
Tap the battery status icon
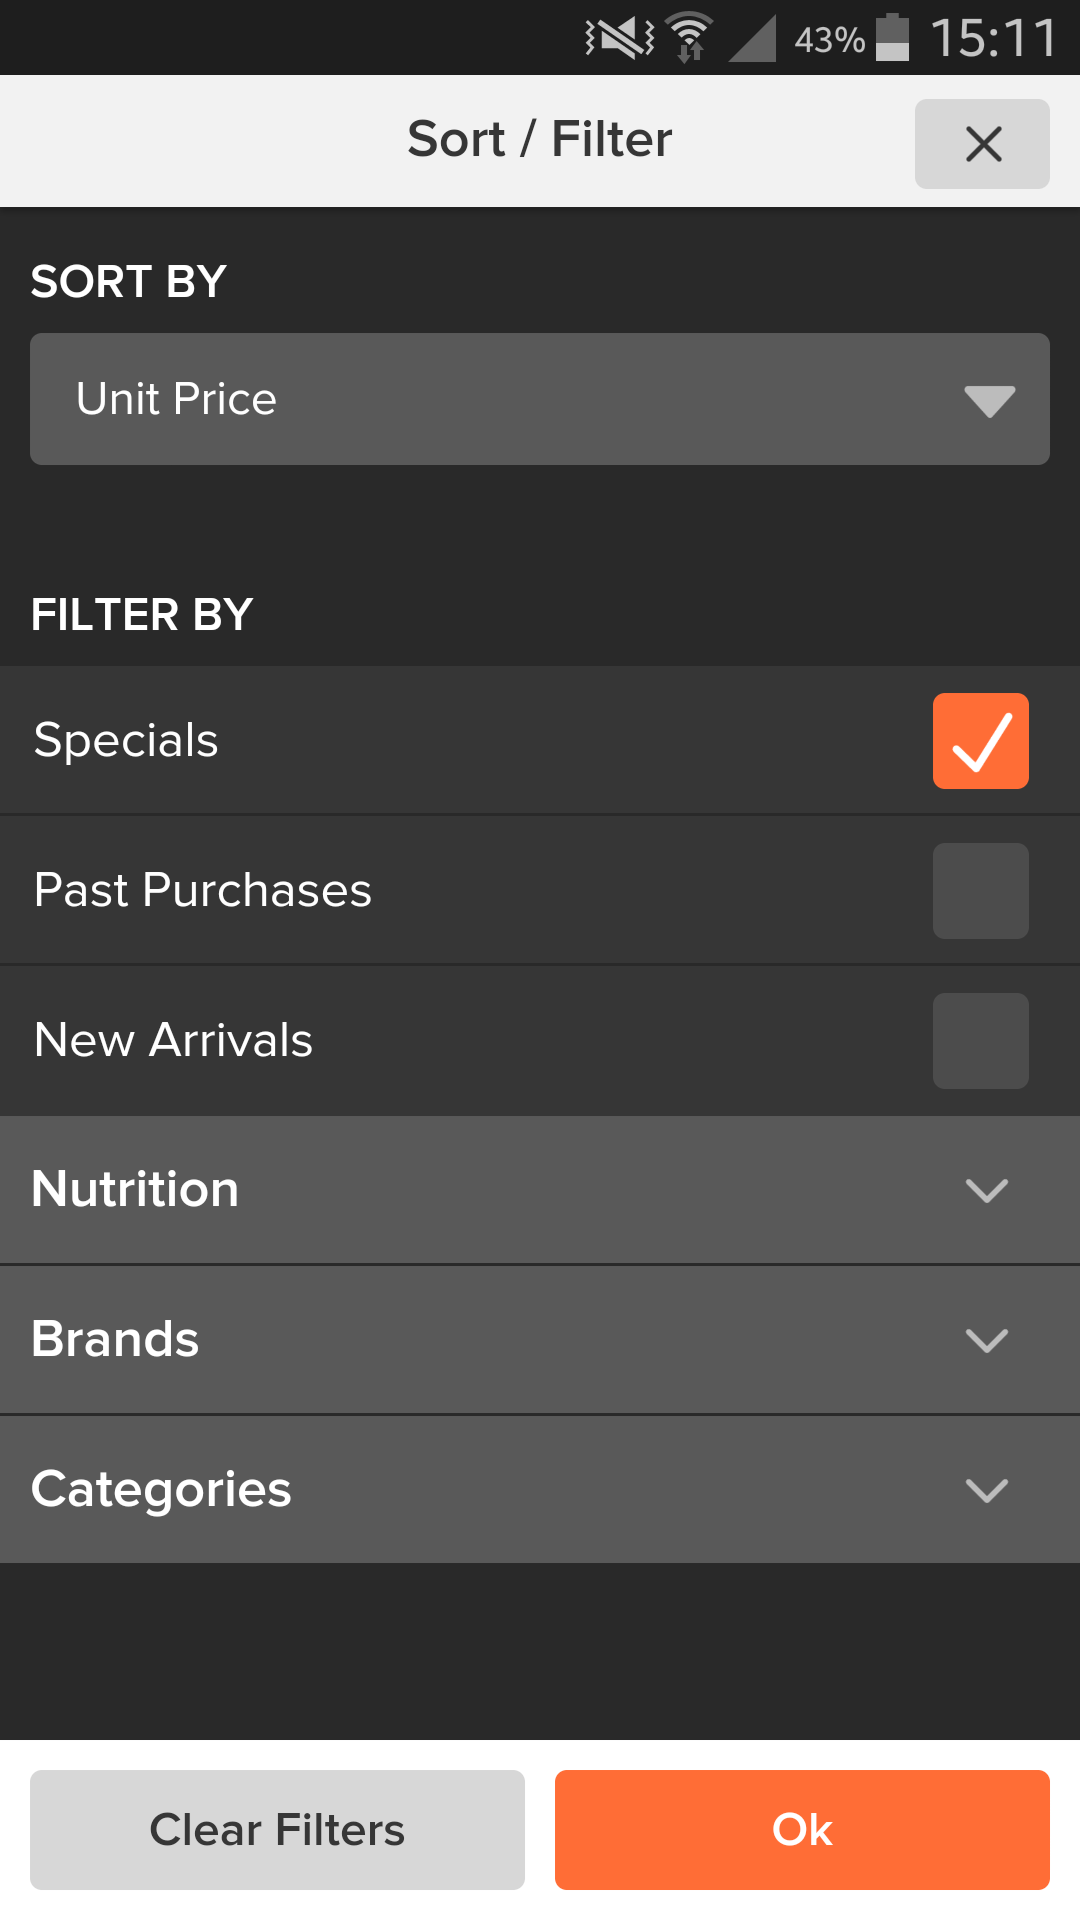892,39
